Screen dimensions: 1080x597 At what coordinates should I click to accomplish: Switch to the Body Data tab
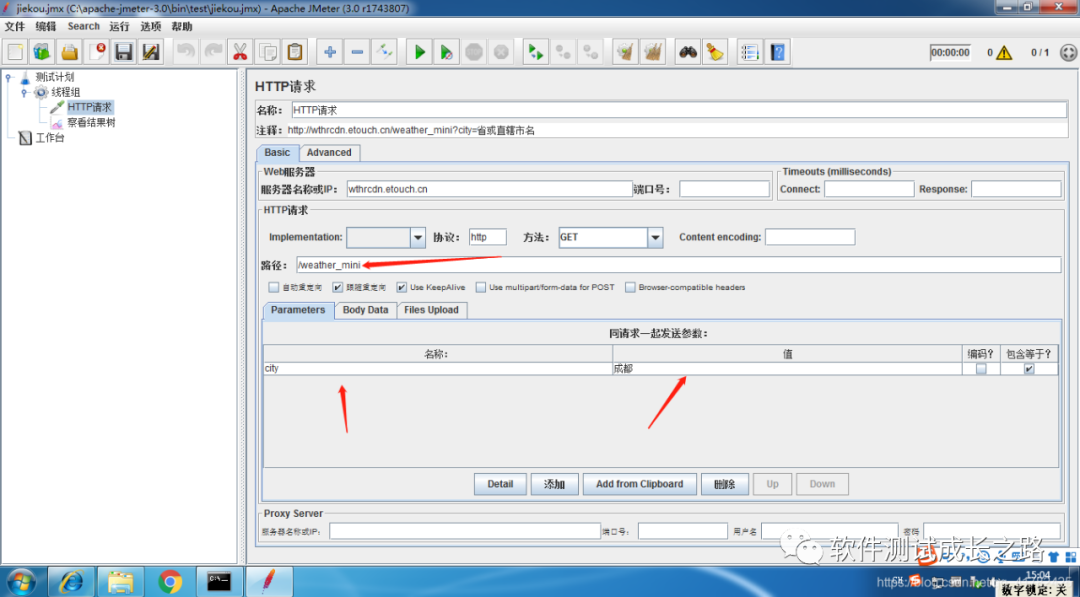click(366, 310)
